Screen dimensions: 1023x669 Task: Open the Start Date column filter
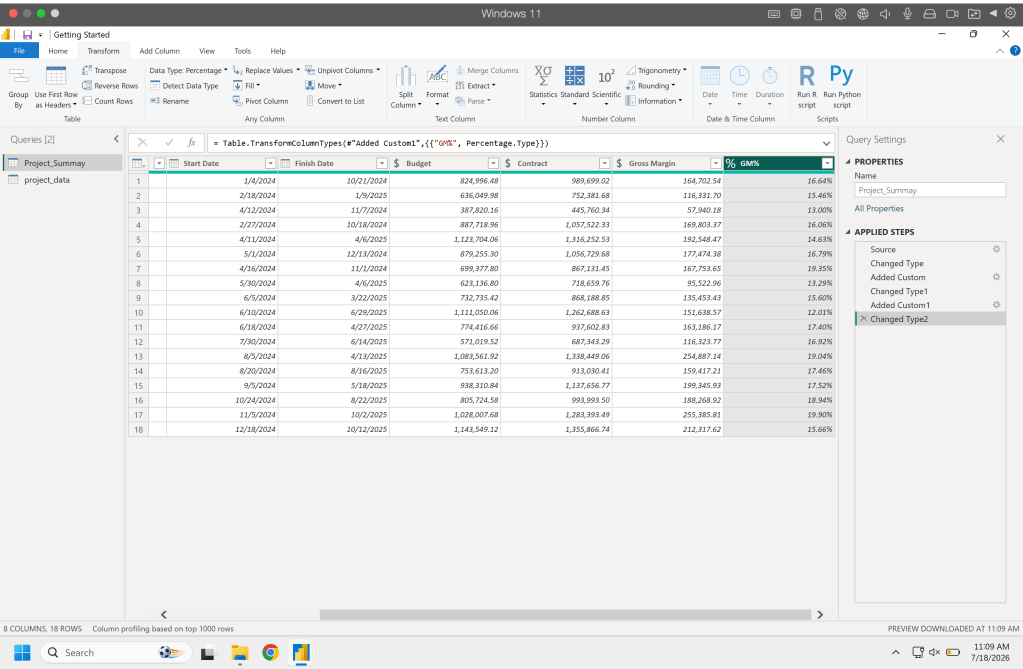(270, 163)
